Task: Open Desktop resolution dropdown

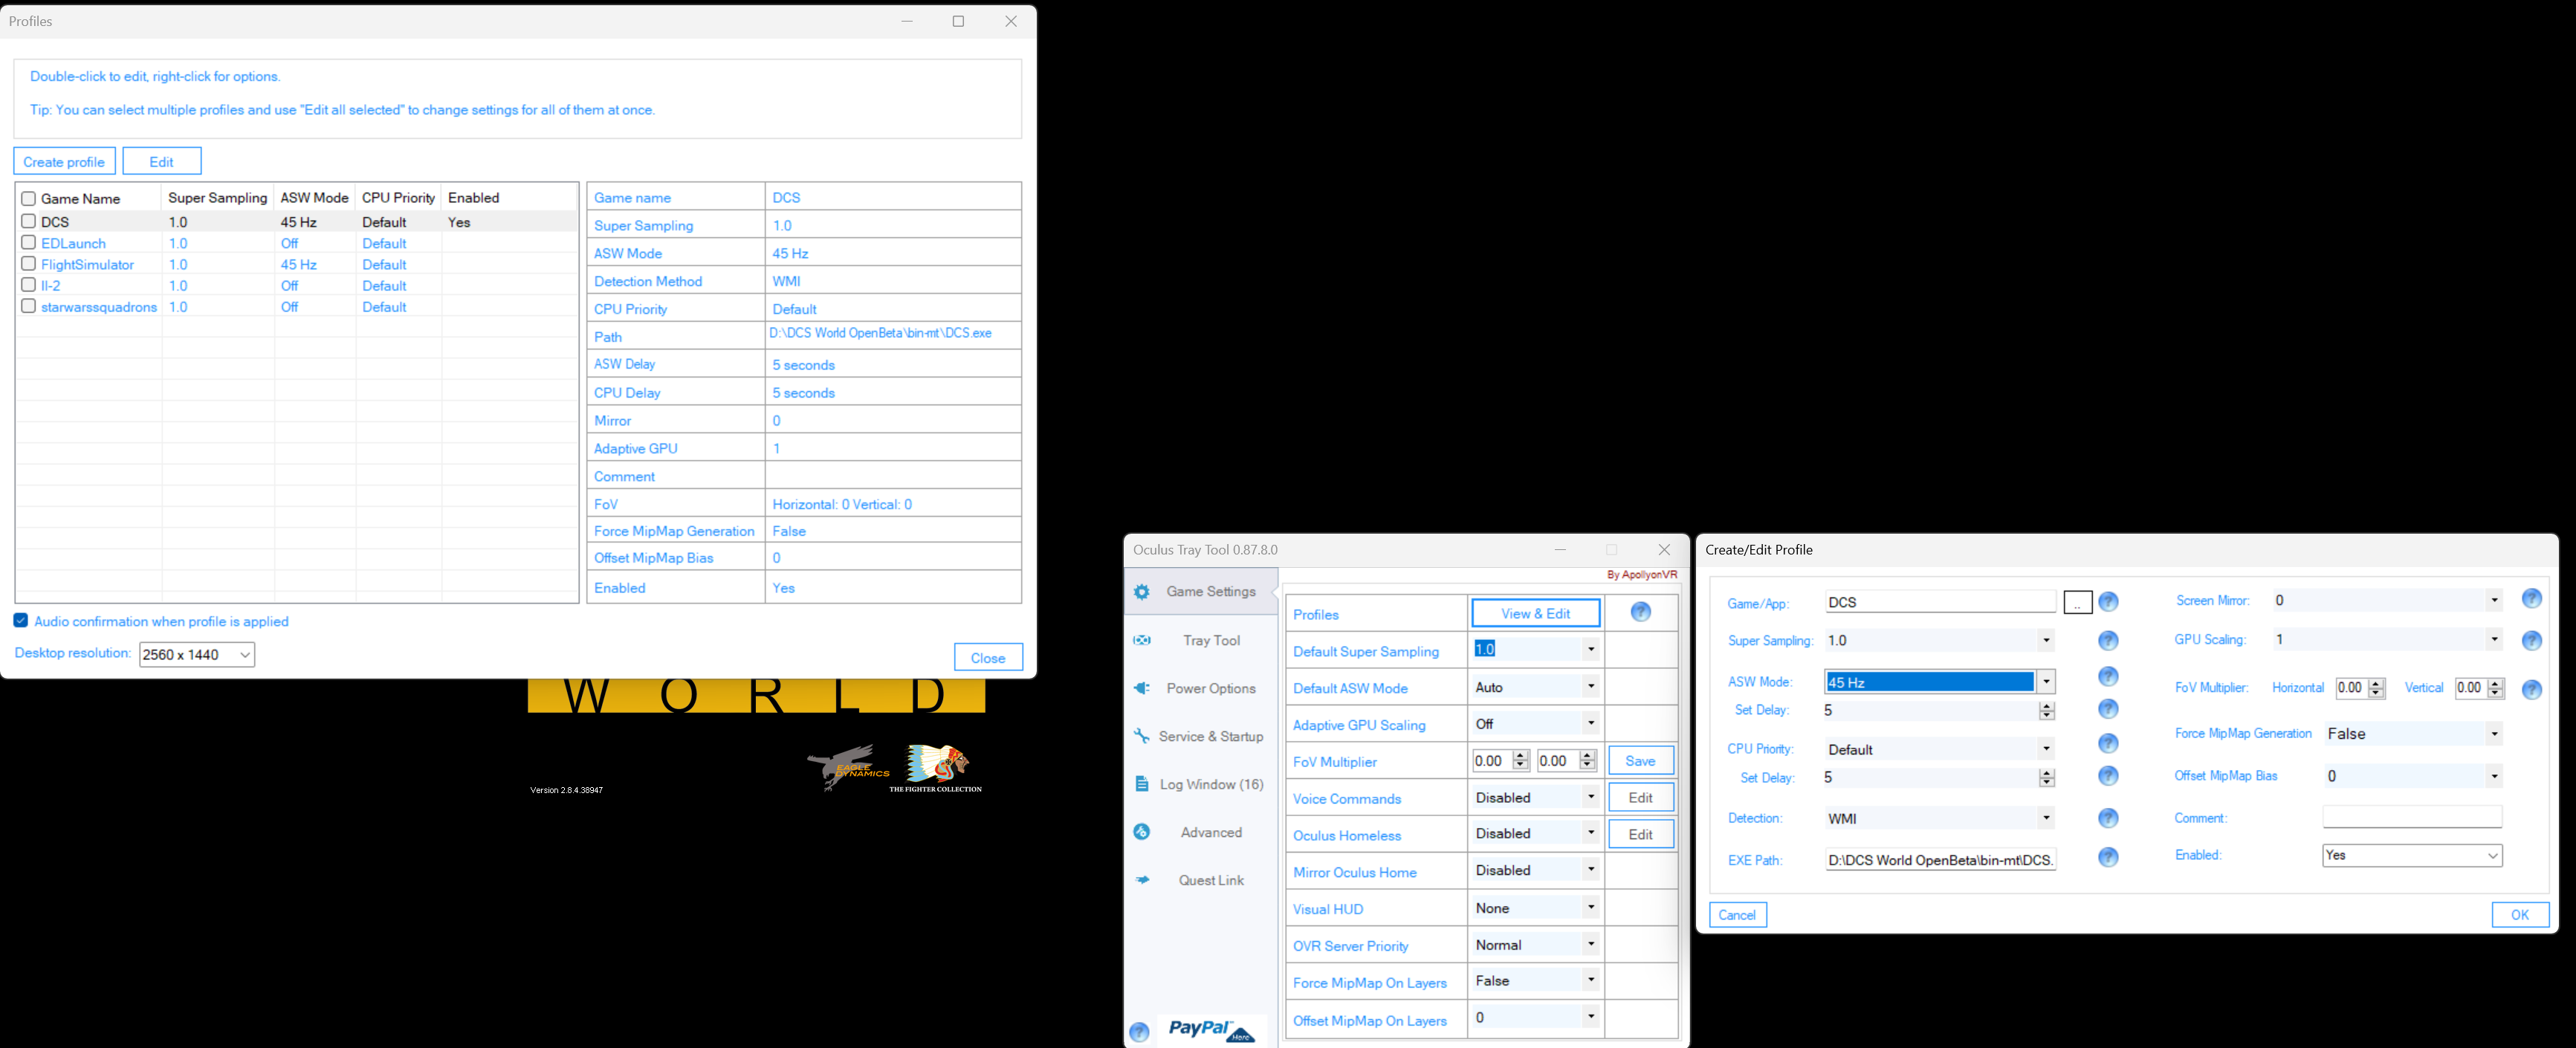Action: 197,654
